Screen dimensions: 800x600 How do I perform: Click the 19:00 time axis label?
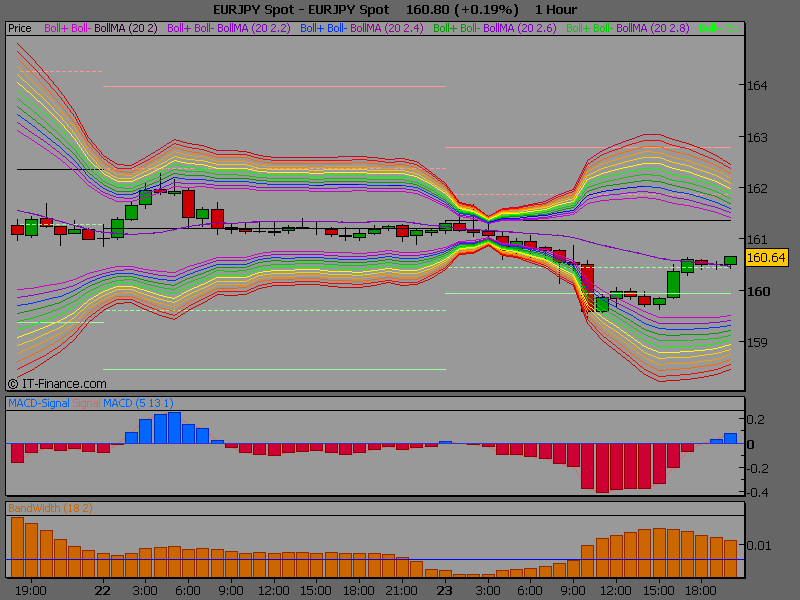[31, 591]
